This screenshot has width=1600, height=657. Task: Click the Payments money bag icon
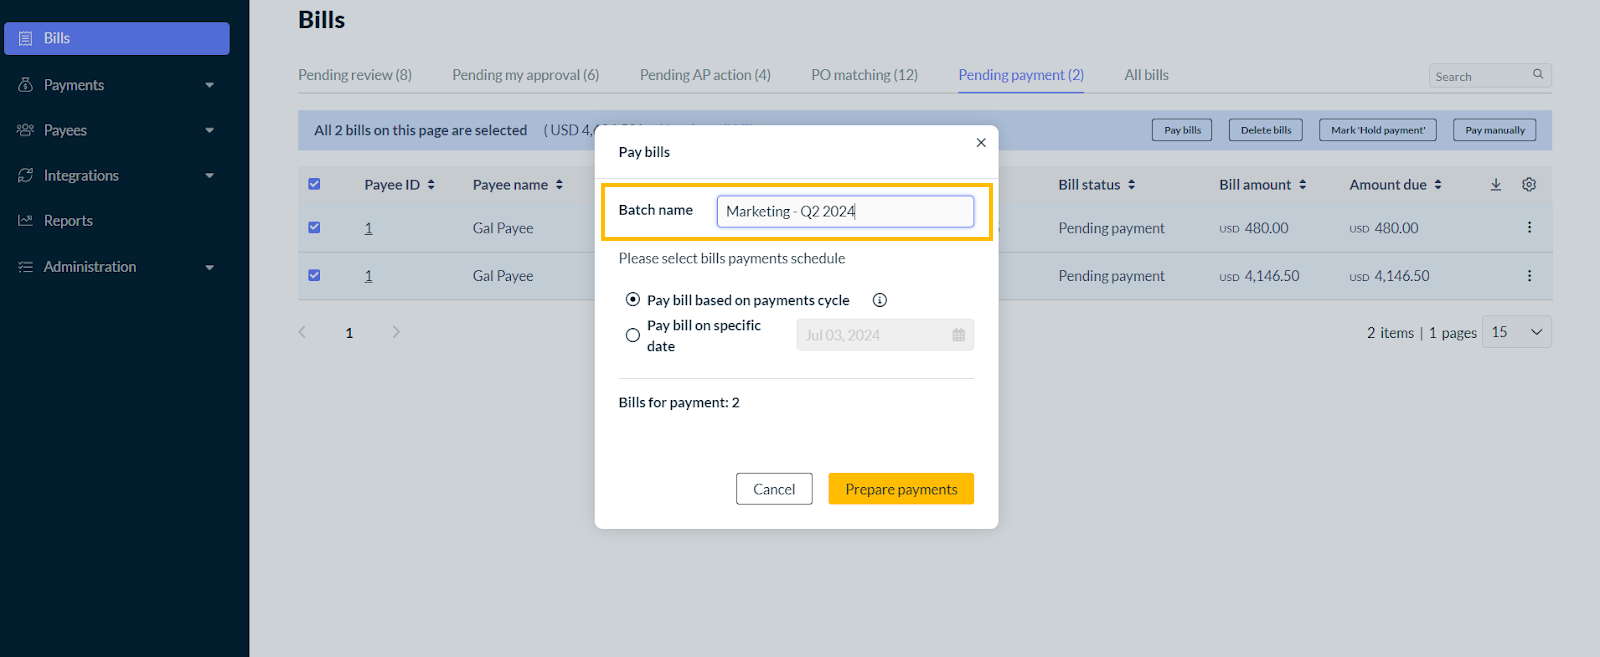(x=26, y=85)
